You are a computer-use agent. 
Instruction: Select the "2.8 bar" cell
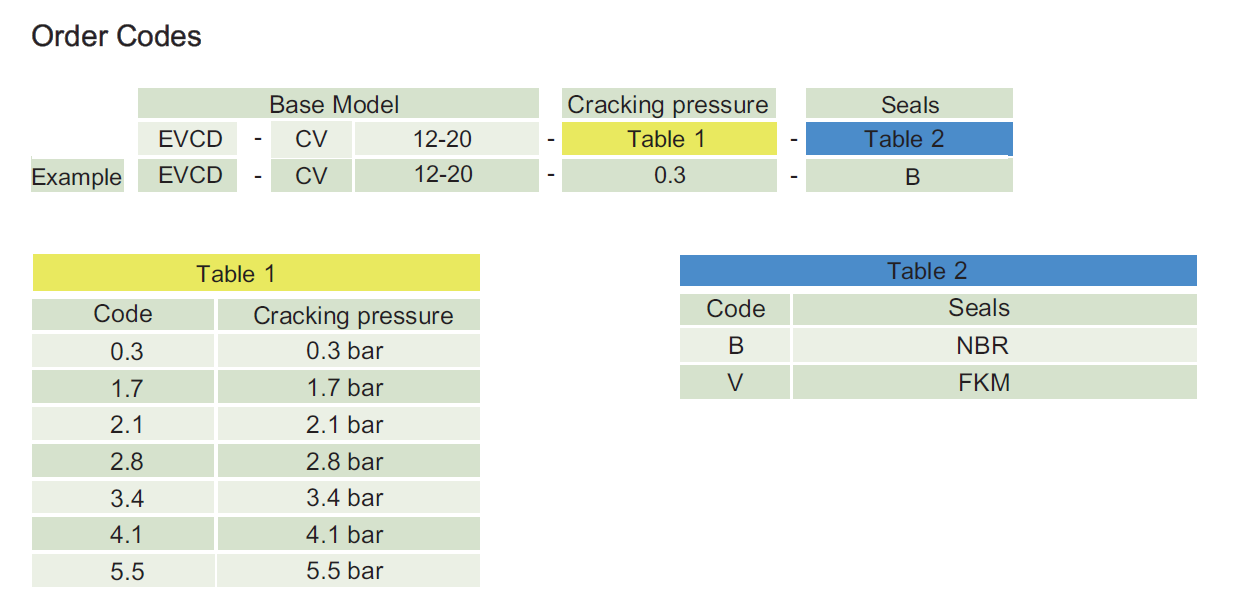coord(346,462)
